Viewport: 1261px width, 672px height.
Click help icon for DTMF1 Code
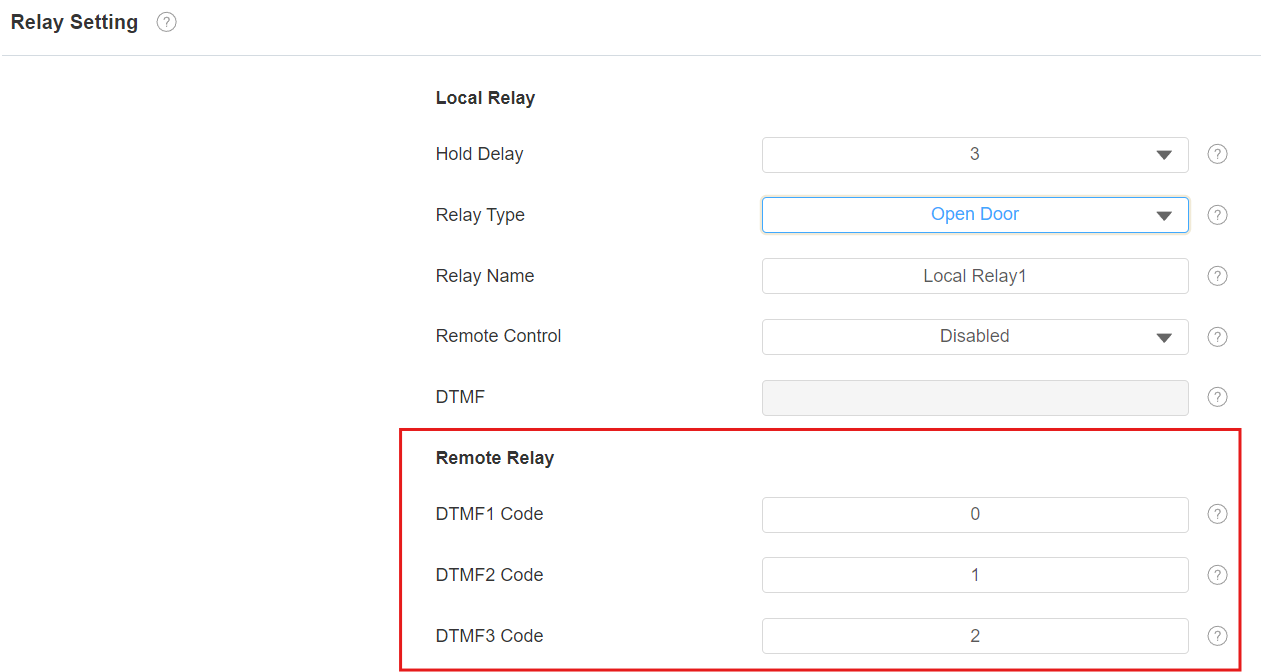(1217, 514)
